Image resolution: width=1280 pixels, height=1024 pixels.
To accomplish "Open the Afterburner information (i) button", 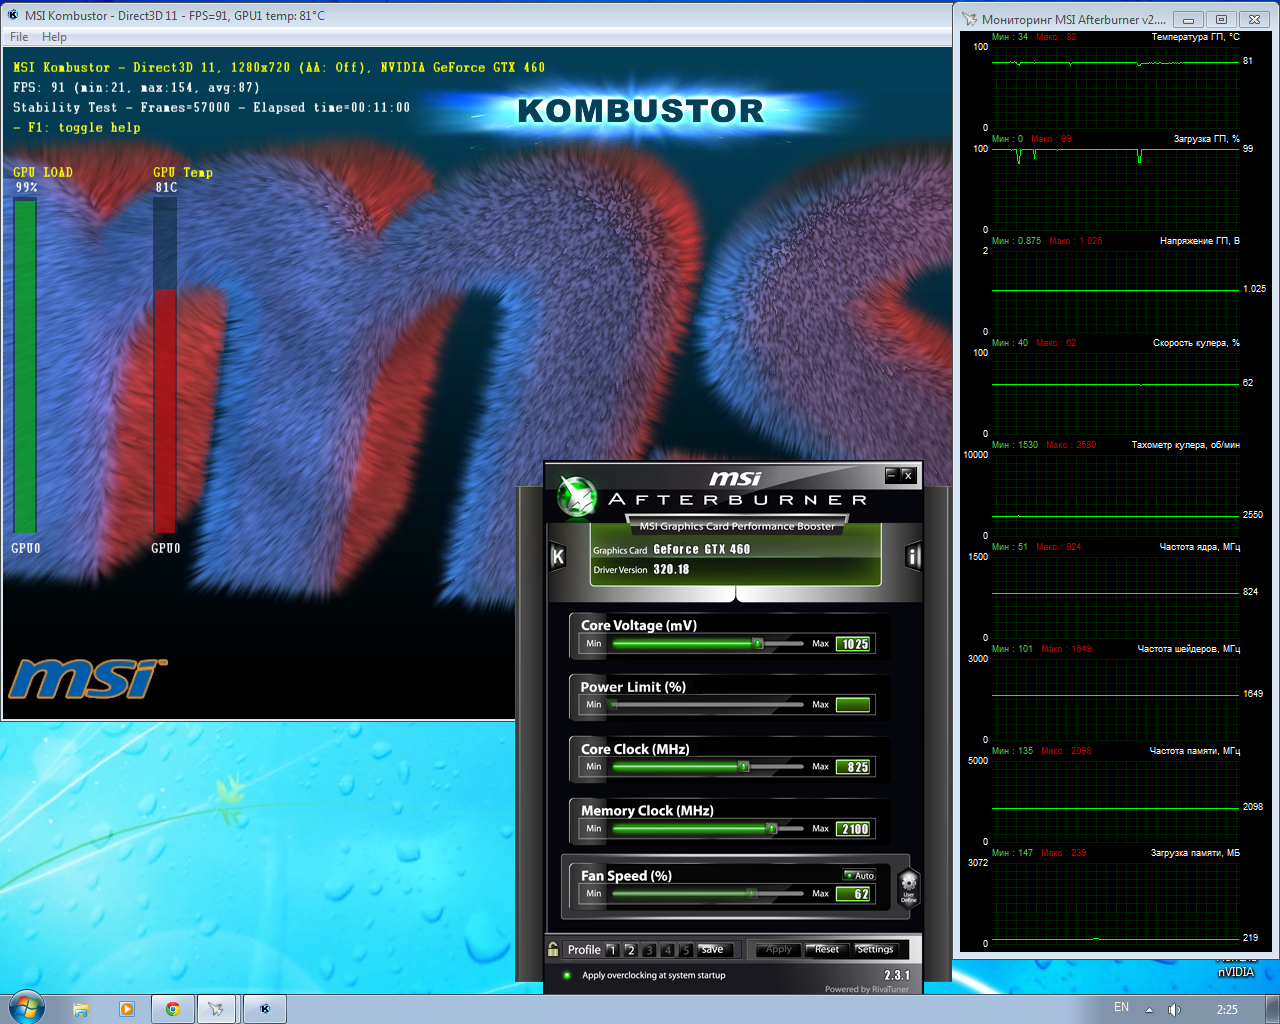I will point(913,556).
